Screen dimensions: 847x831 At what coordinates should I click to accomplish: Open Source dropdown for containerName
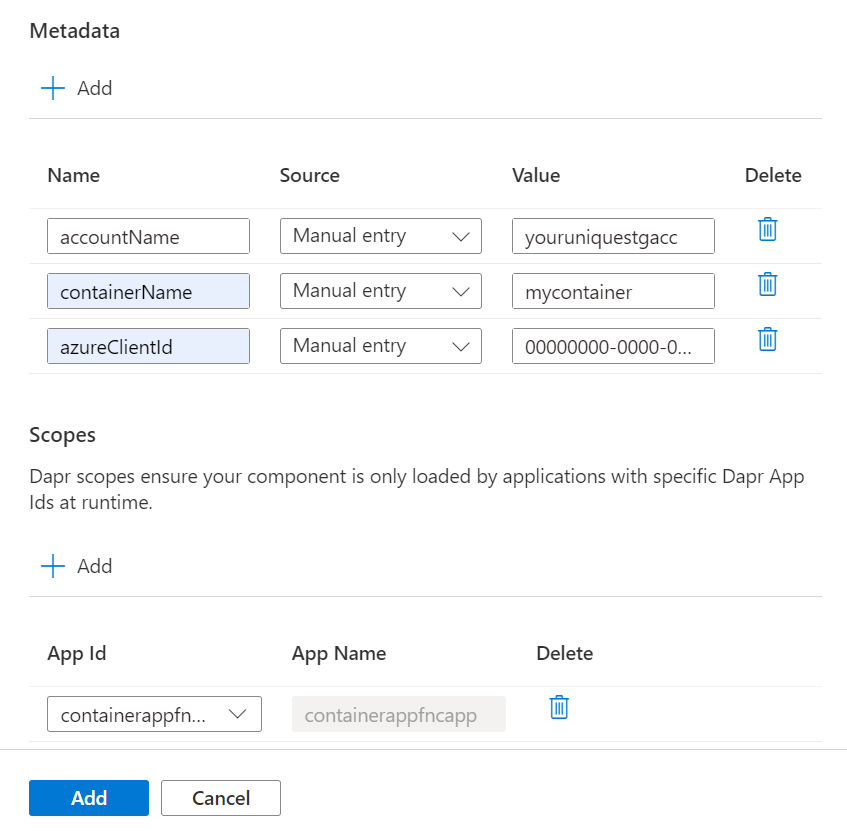point(380,291)
